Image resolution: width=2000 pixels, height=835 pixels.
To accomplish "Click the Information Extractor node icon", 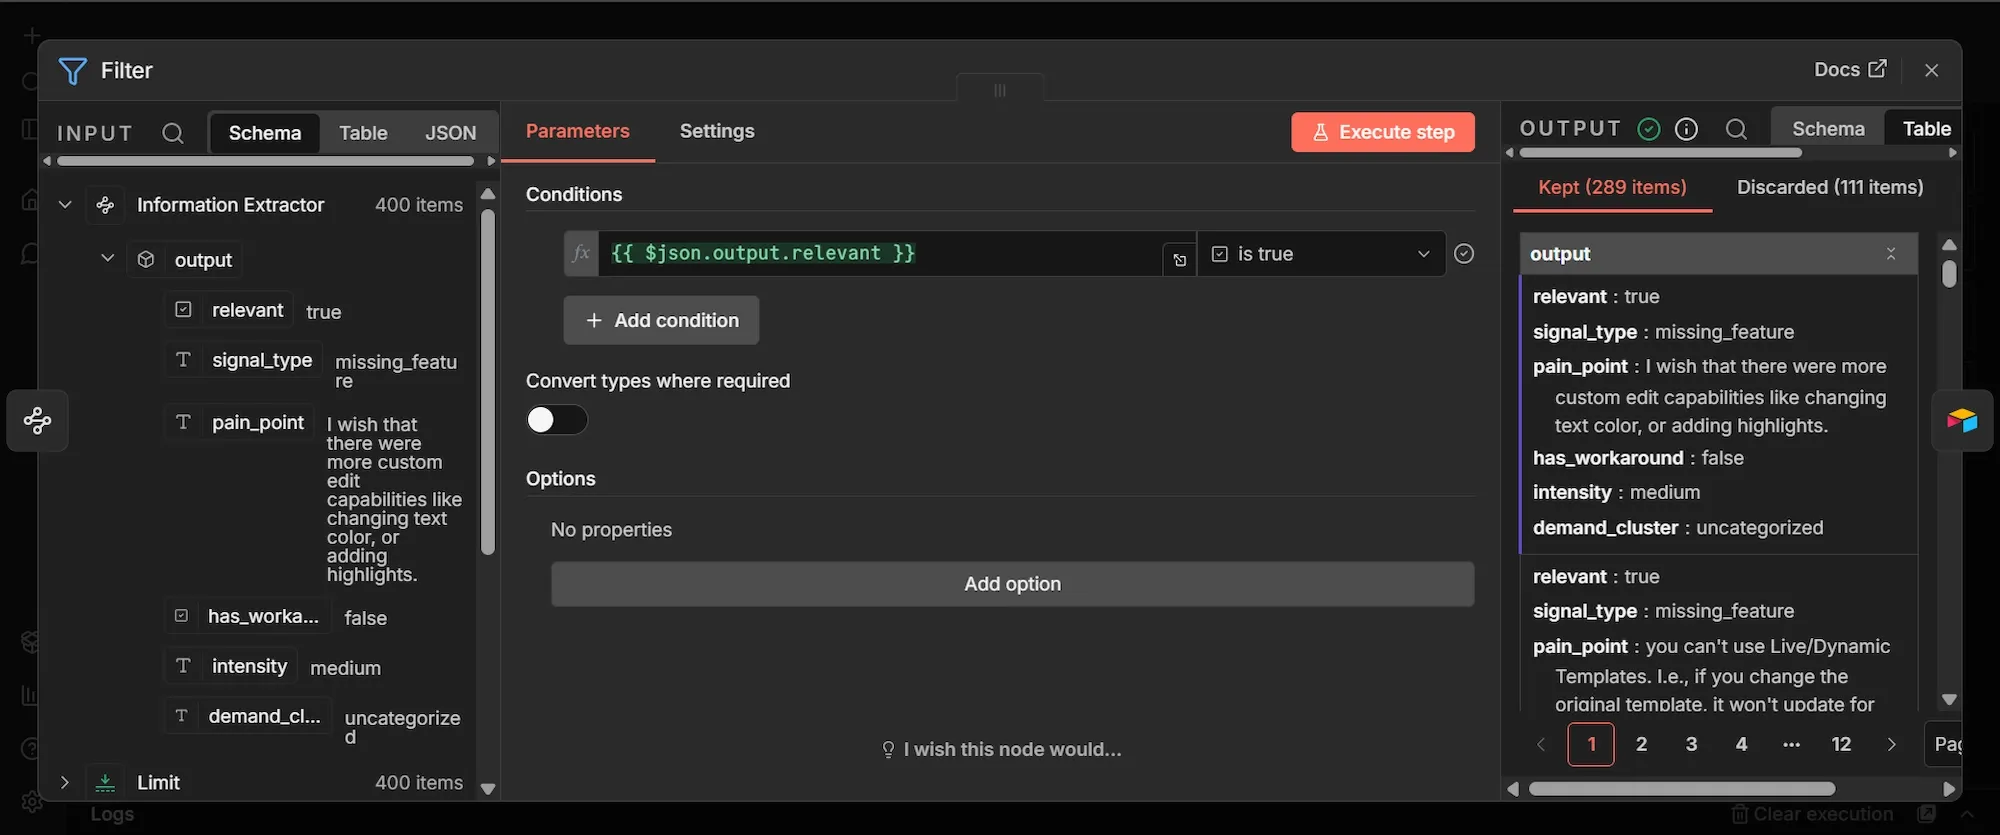I will tap(105, 205).
